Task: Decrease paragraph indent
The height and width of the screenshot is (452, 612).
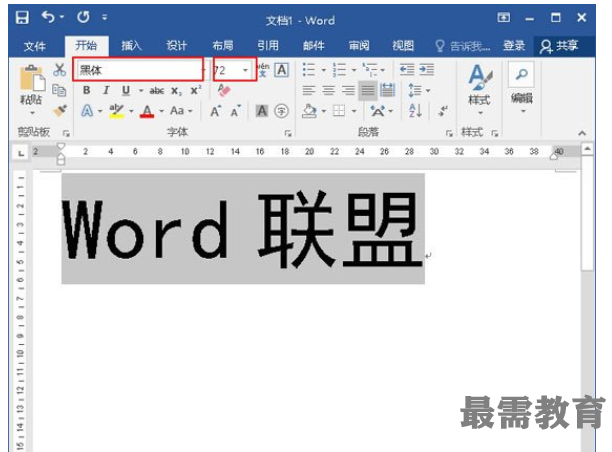Action: pyautogui.click(x=407, y=70)
